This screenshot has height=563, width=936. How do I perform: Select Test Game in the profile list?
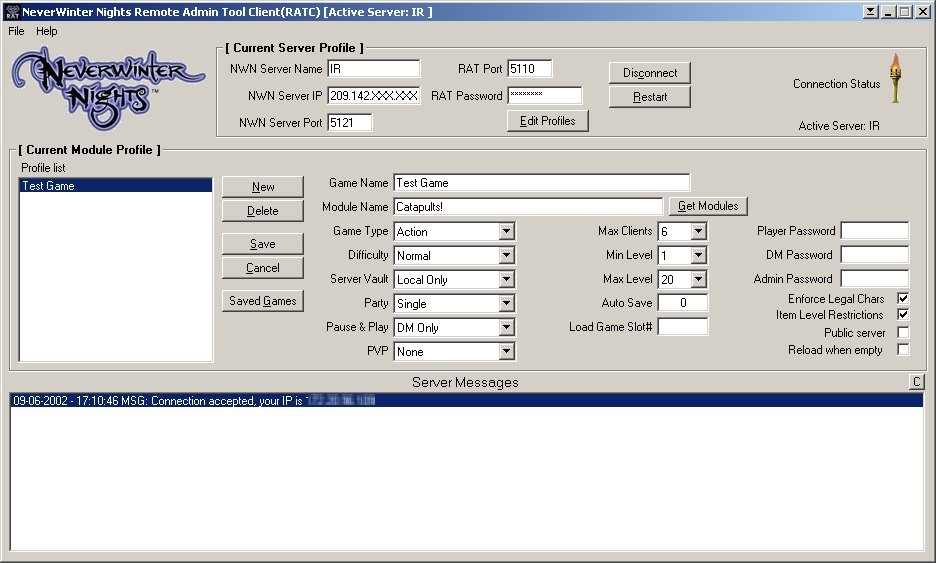(x=115, y=186)
